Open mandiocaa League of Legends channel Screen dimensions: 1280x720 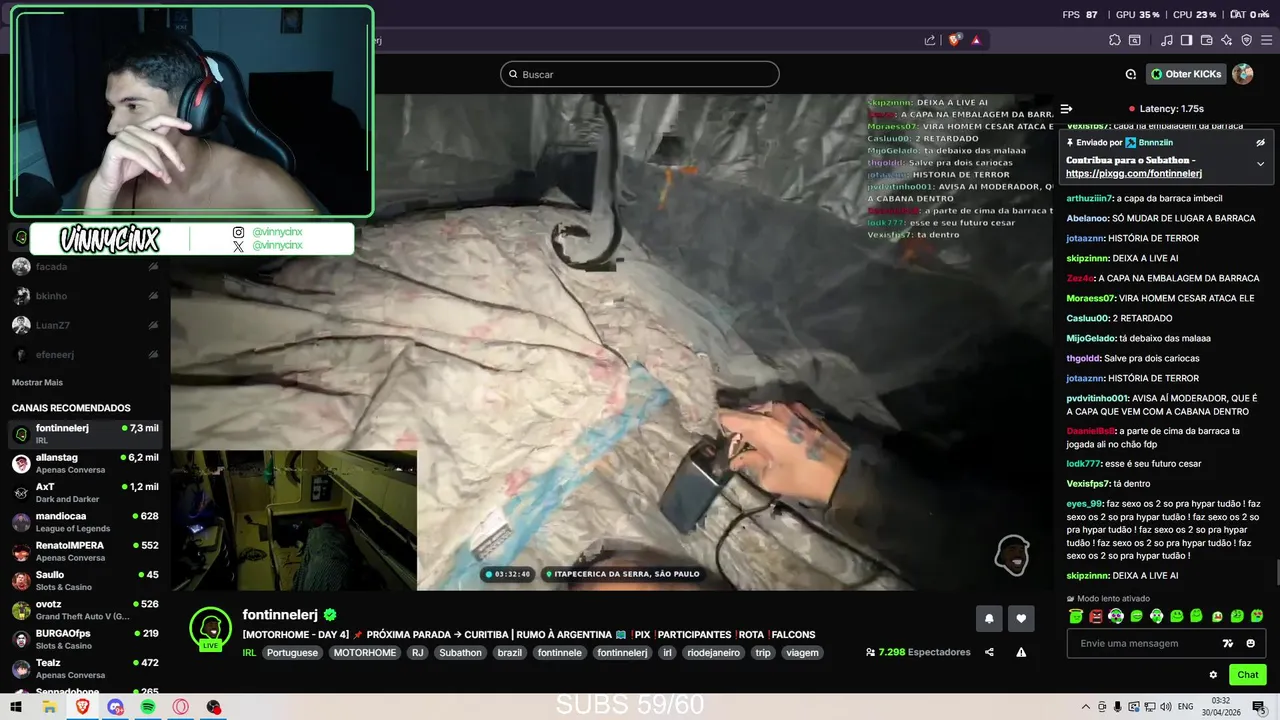(x=85, y=522)
